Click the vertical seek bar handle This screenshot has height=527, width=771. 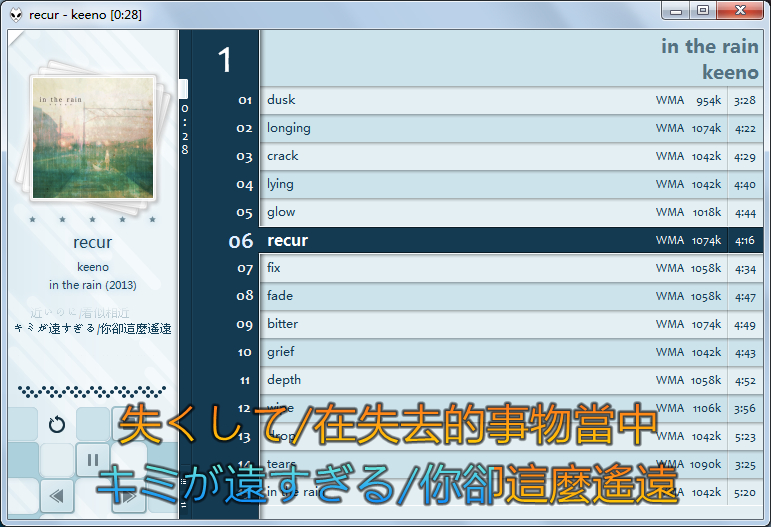pos(184,88)
